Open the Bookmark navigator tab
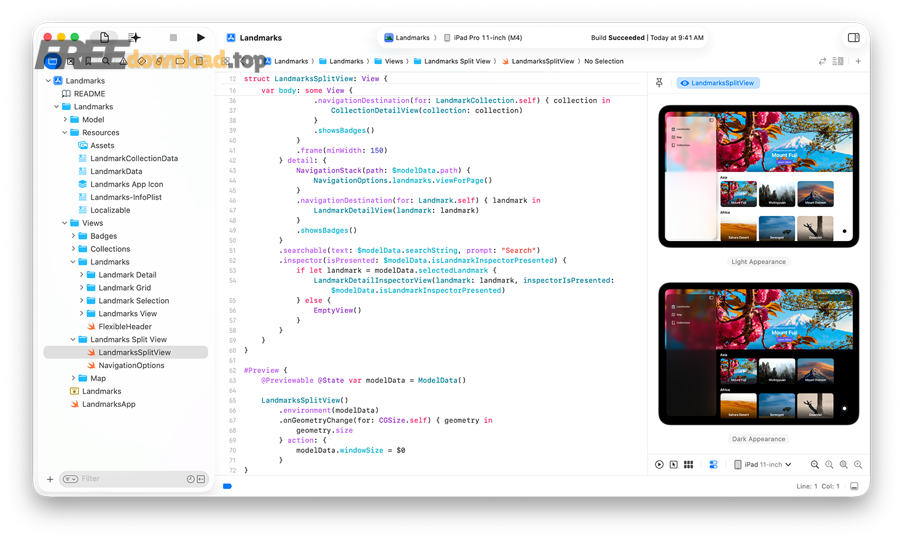This screenshot has width=900, height=536. click(x=88, y=61)
